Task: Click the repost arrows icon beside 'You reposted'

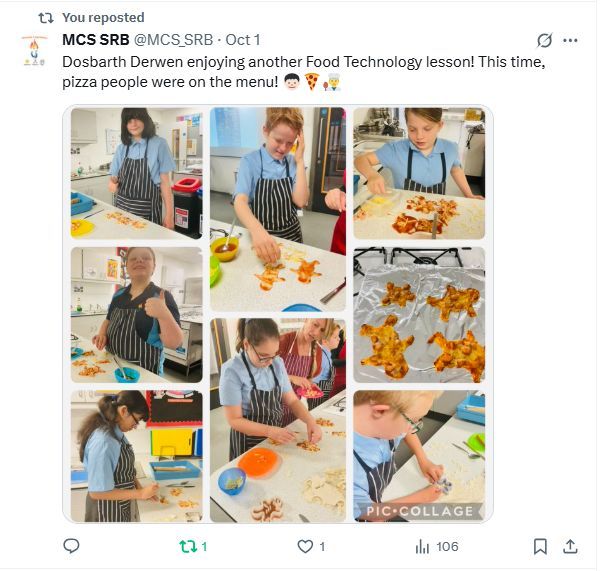Action: pos(45,17)
